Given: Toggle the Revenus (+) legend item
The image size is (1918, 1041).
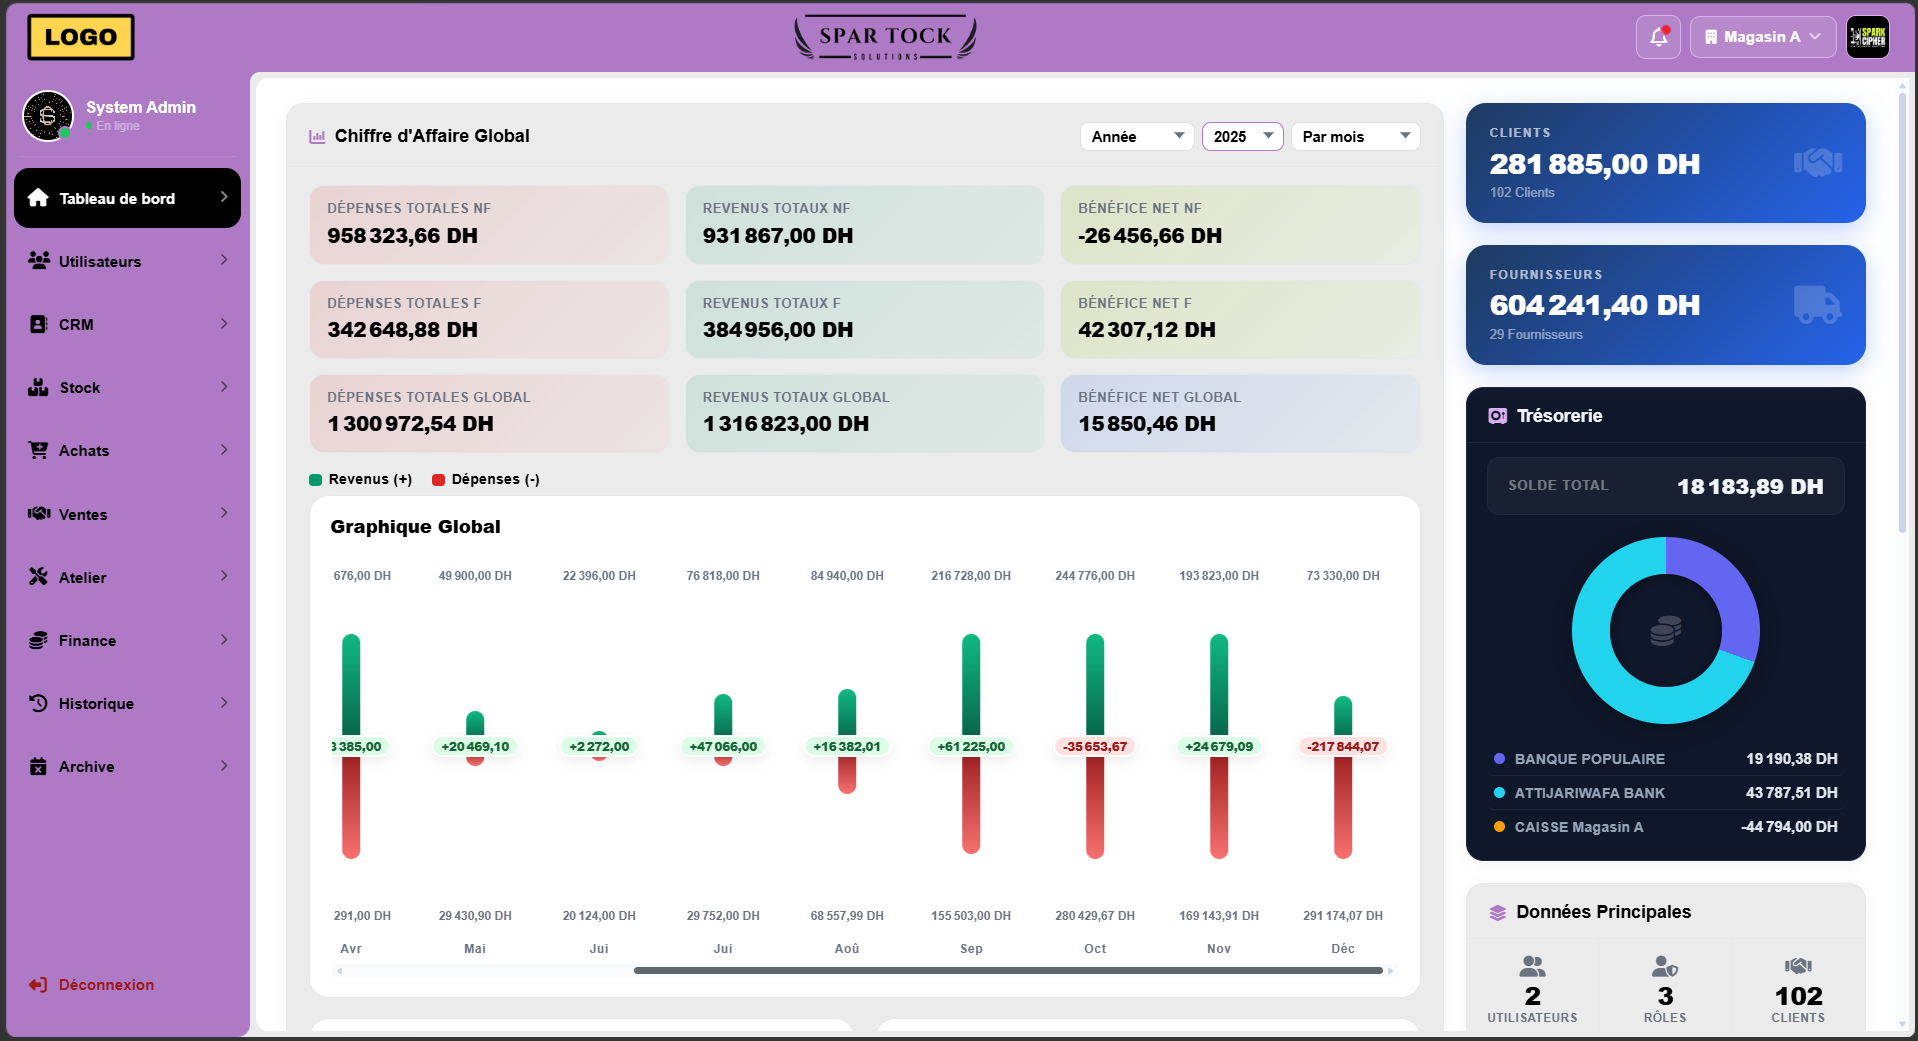Looking at the screenshot, I should coord(361,479).
